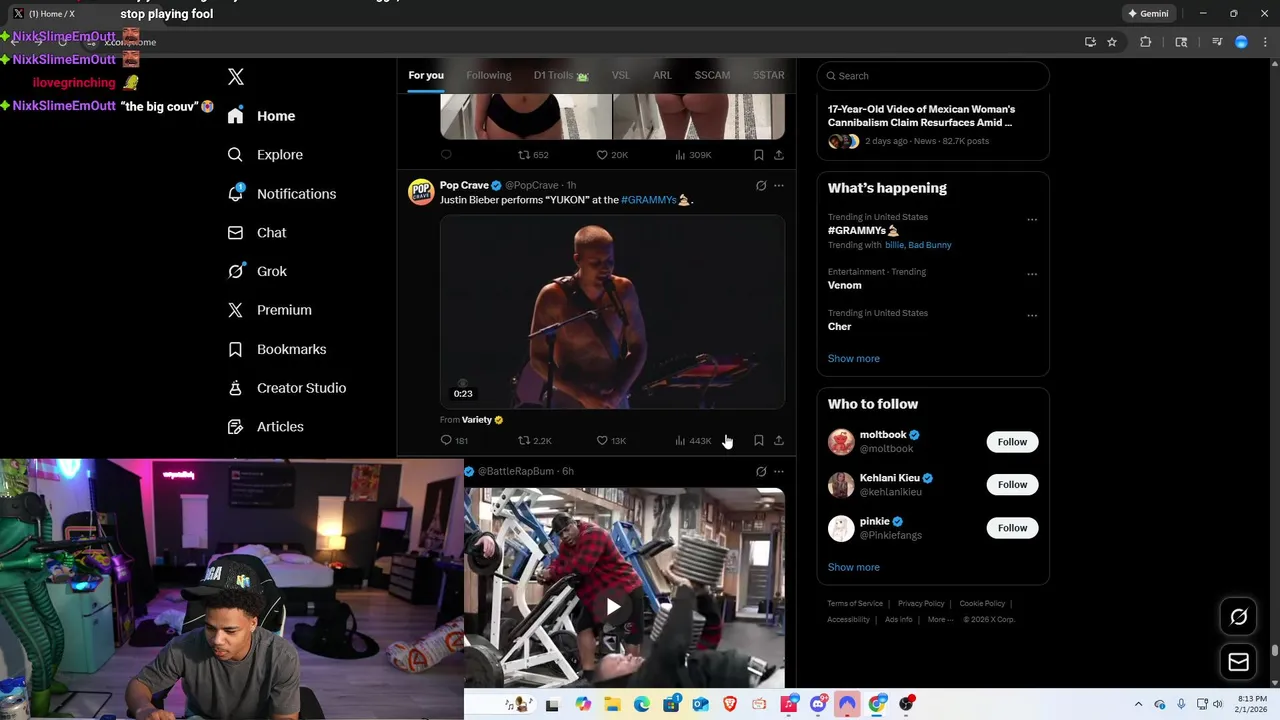Open Notifications in the sidebar
Screen dimensions: 1280x720
point(281,194)
